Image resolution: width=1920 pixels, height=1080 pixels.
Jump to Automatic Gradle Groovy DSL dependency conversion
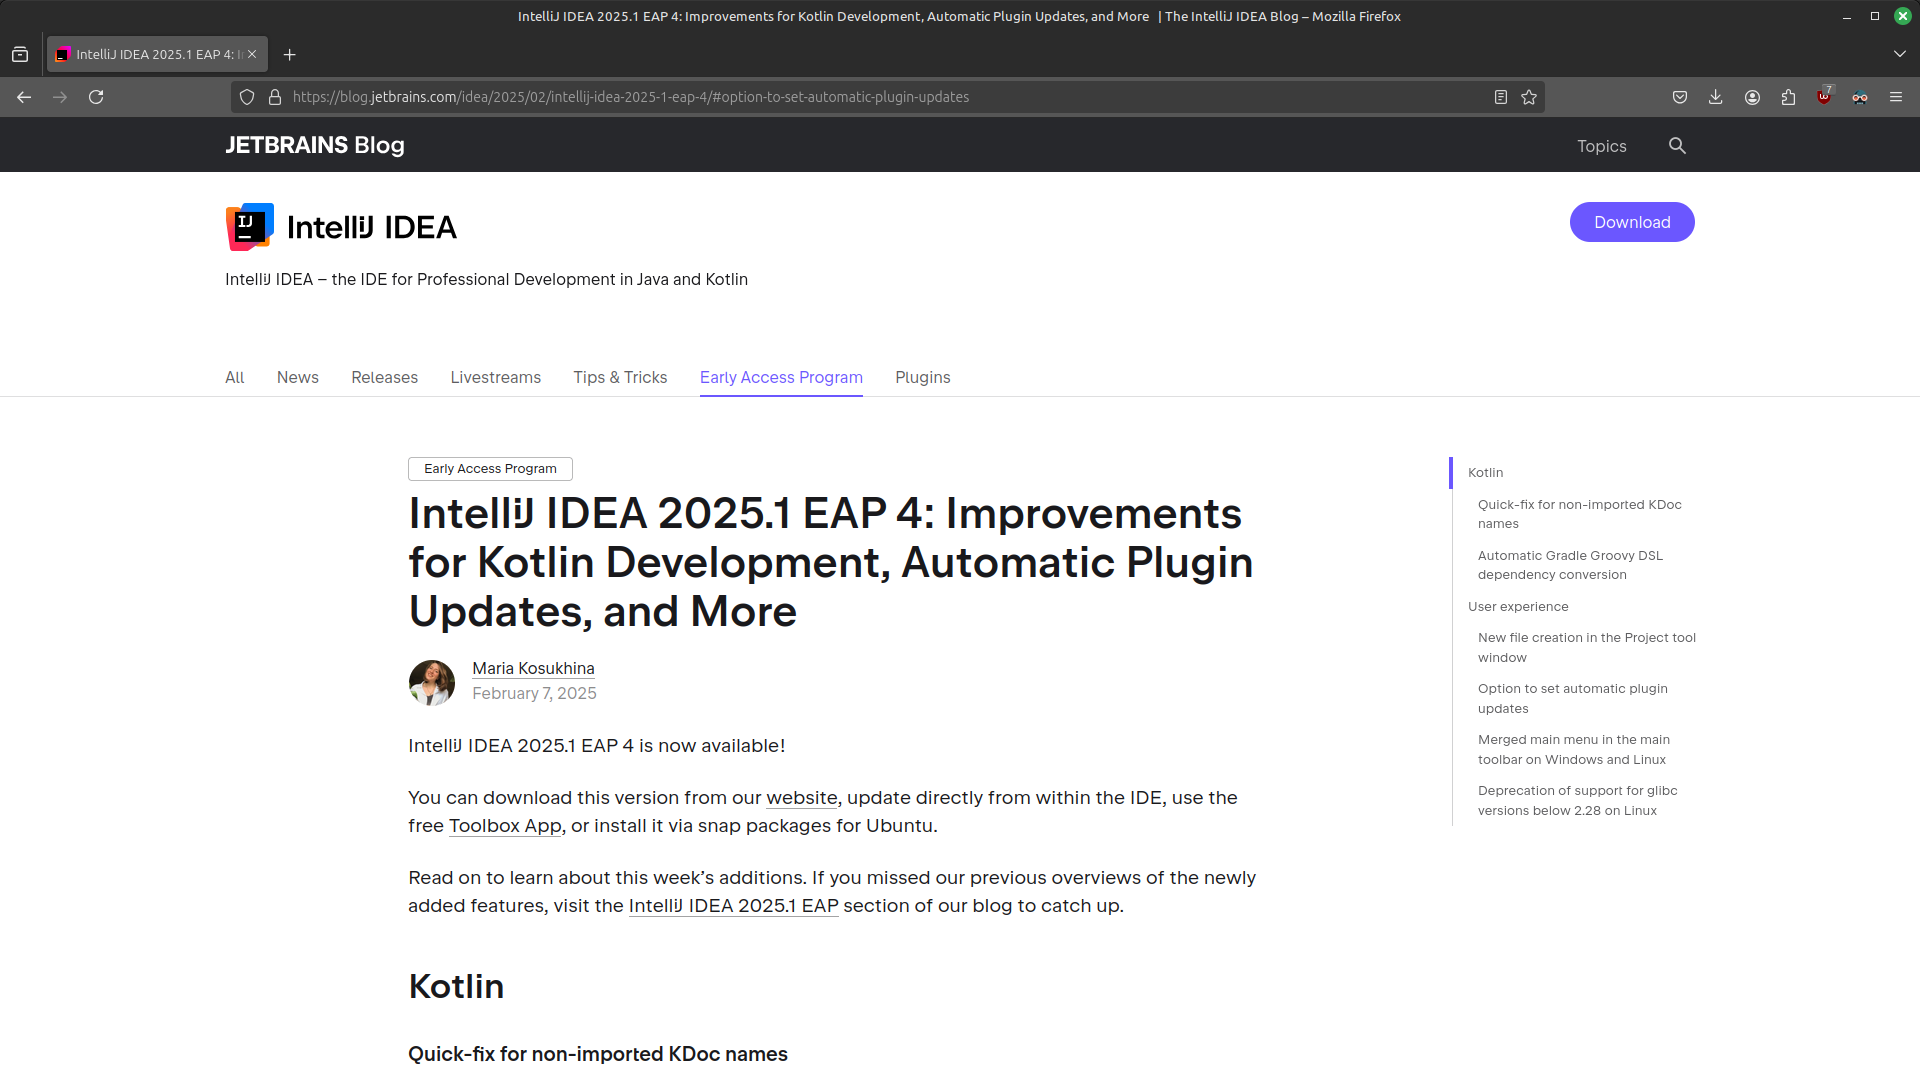pyautogui.click(x=1571, y=565)
